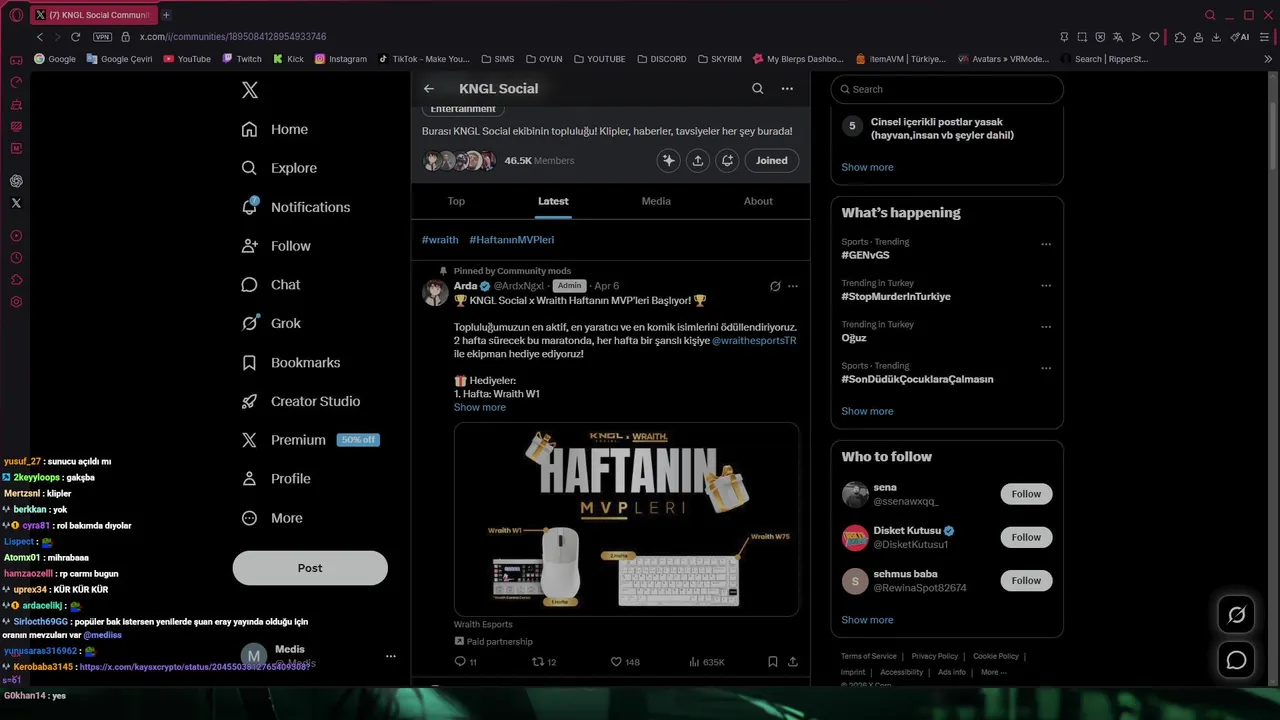Open options for #StopMurderInTurkiye trend

(x=1046, y=285)
